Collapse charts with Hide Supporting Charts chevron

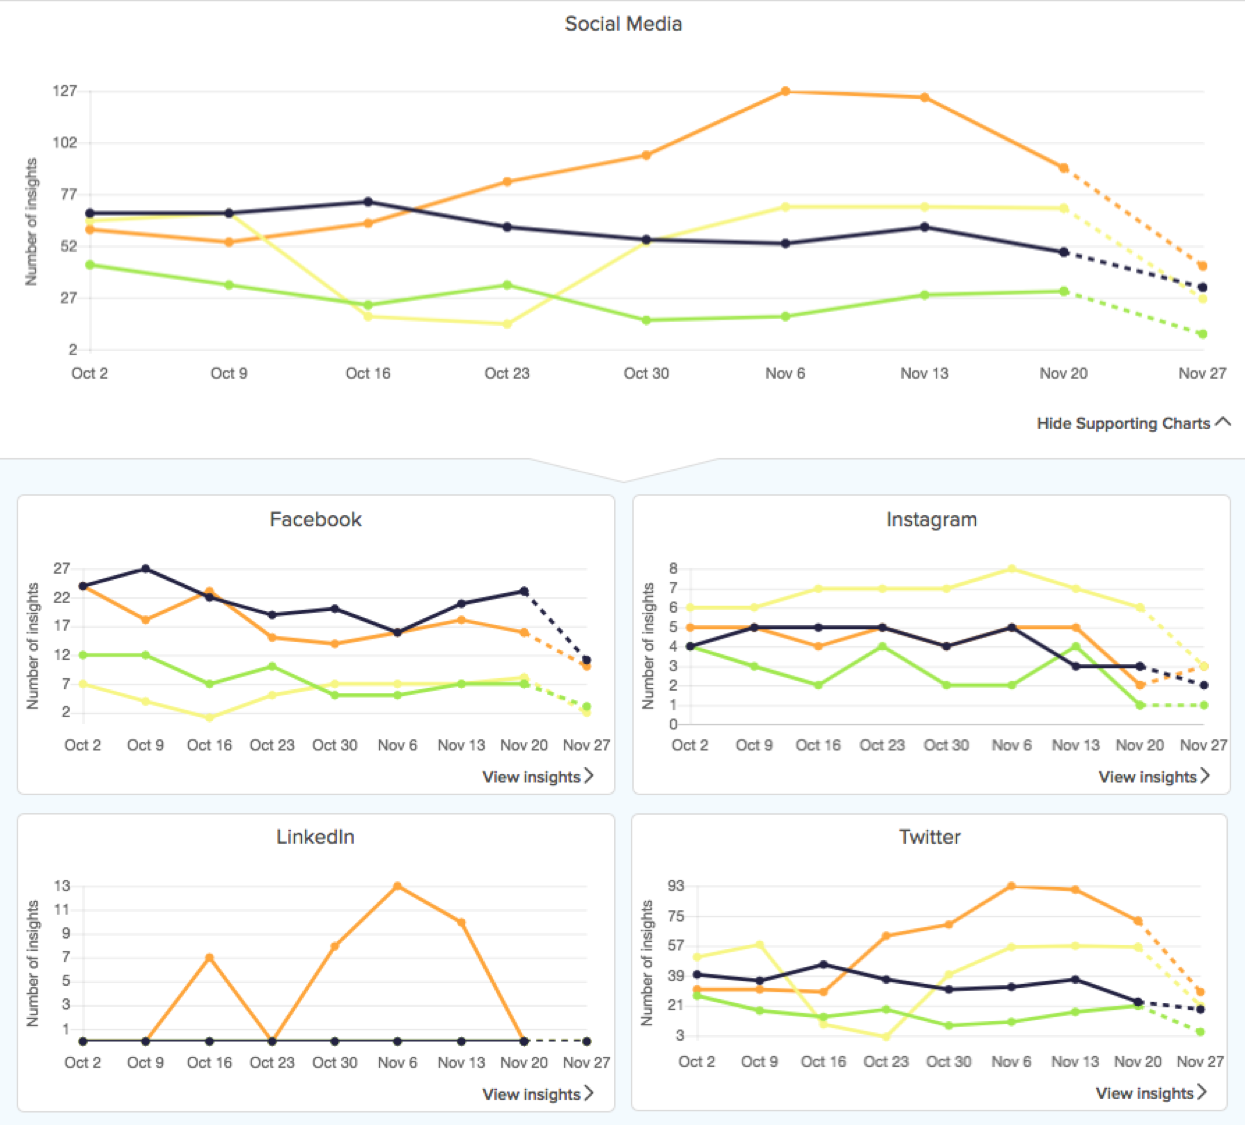pyautogui.click(x=1222, y=422)
